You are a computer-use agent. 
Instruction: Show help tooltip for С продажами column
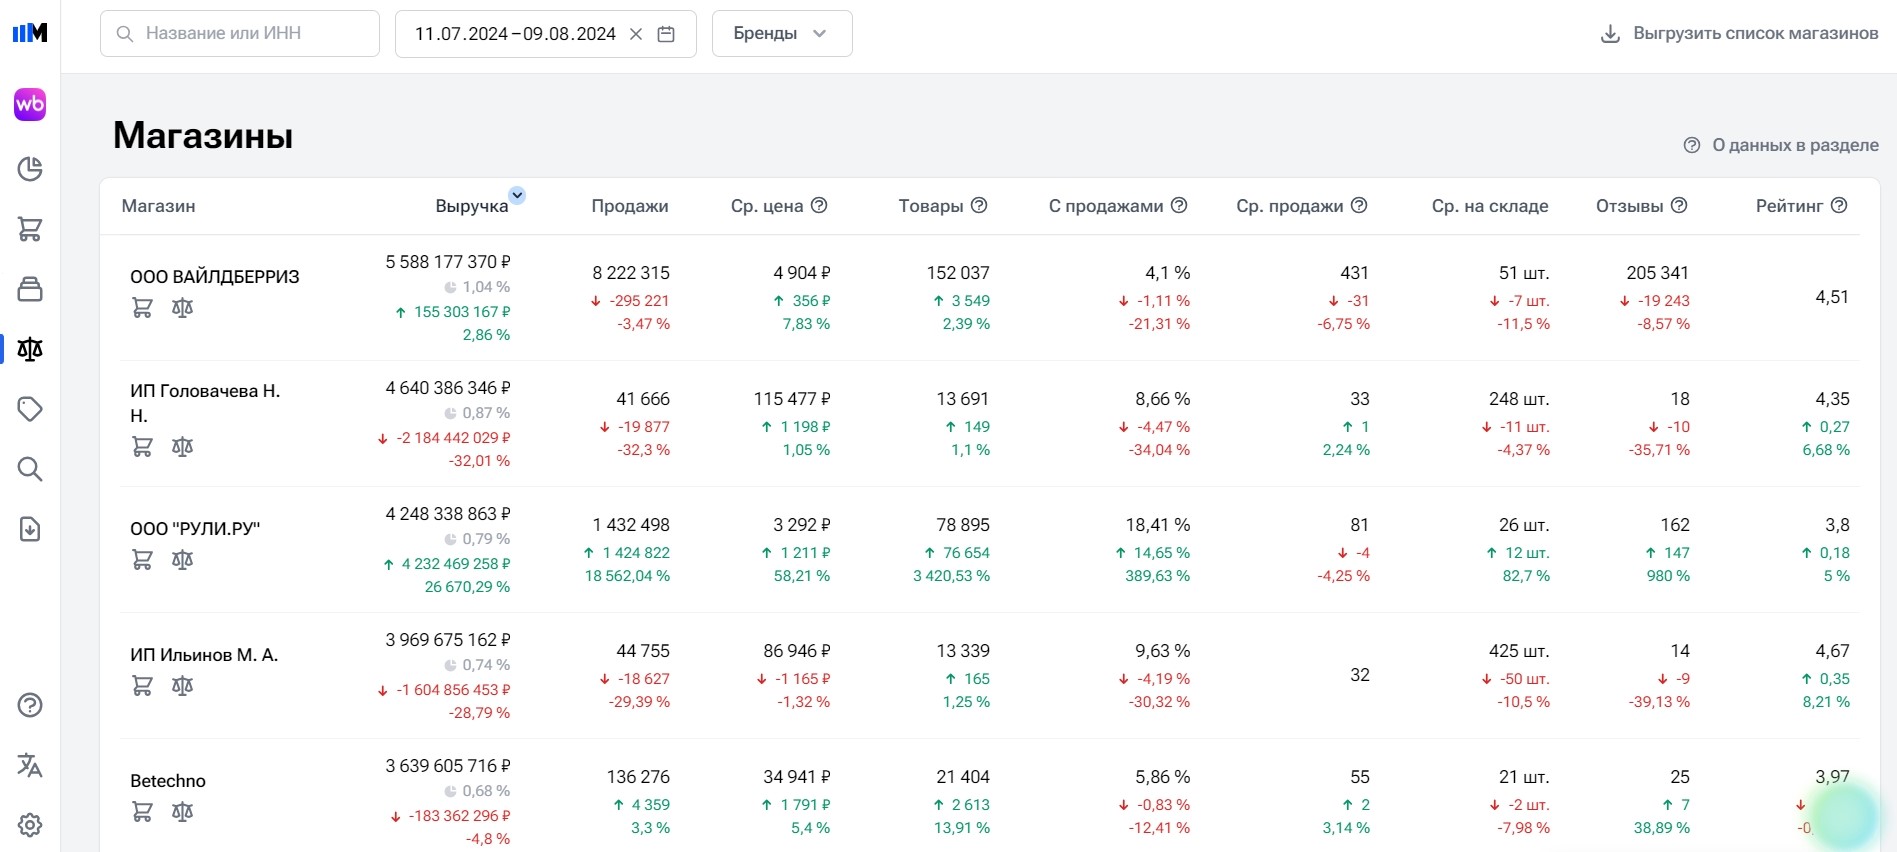(1179, 205)
